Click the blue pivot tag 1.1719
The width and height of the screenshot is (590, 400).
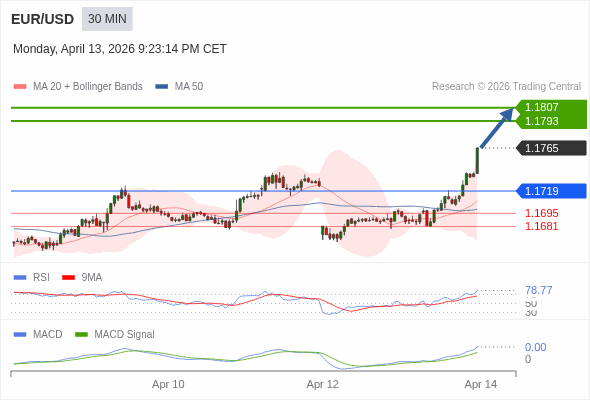[551, 191]
